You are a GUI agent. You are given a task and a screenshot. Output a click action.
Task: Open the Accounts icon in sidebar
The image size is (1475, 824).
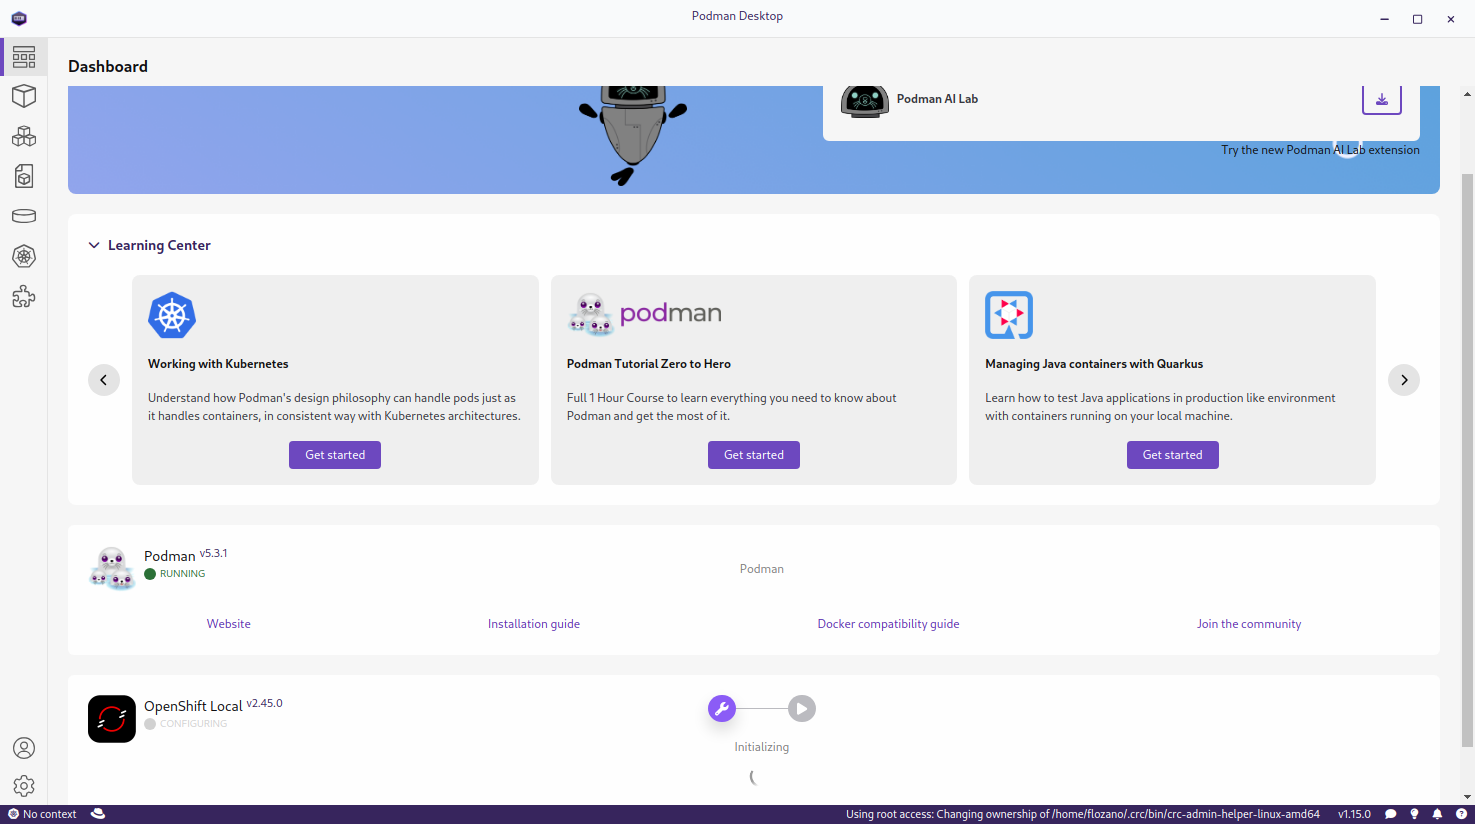click(24, 748)
